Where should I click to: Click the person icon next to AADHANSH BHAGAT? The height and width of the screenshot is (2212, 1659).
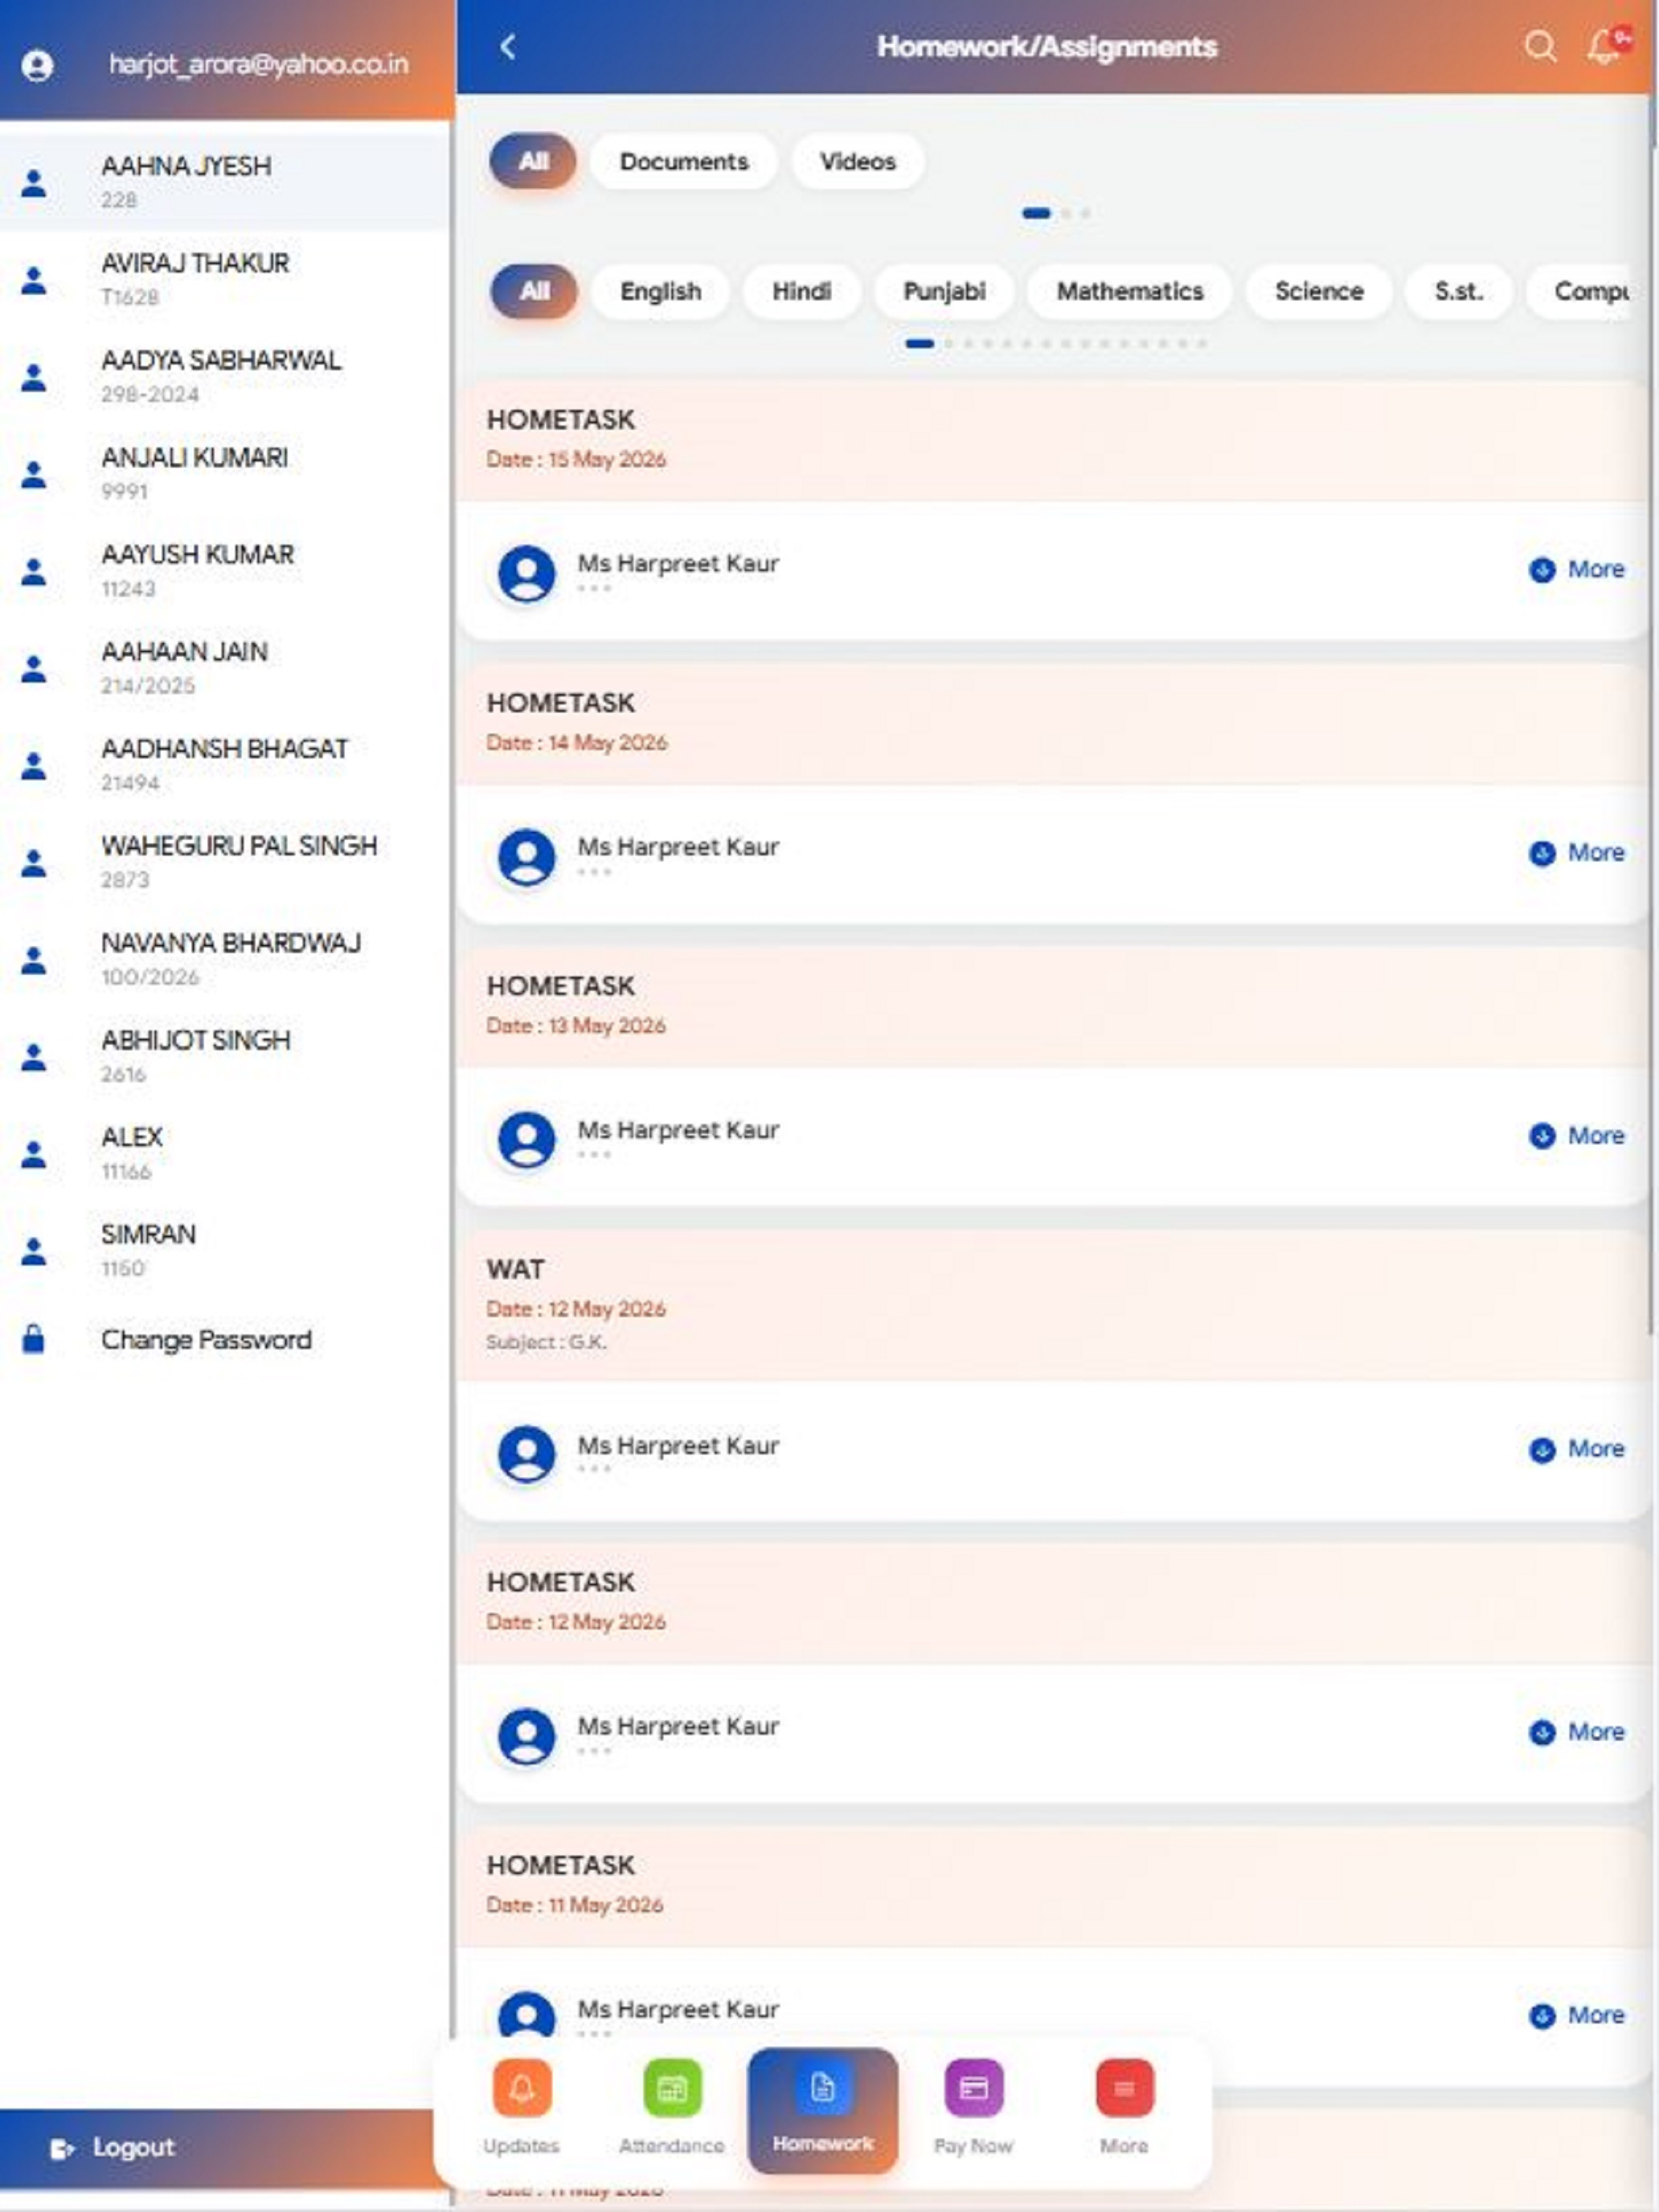tap(34, 765)
